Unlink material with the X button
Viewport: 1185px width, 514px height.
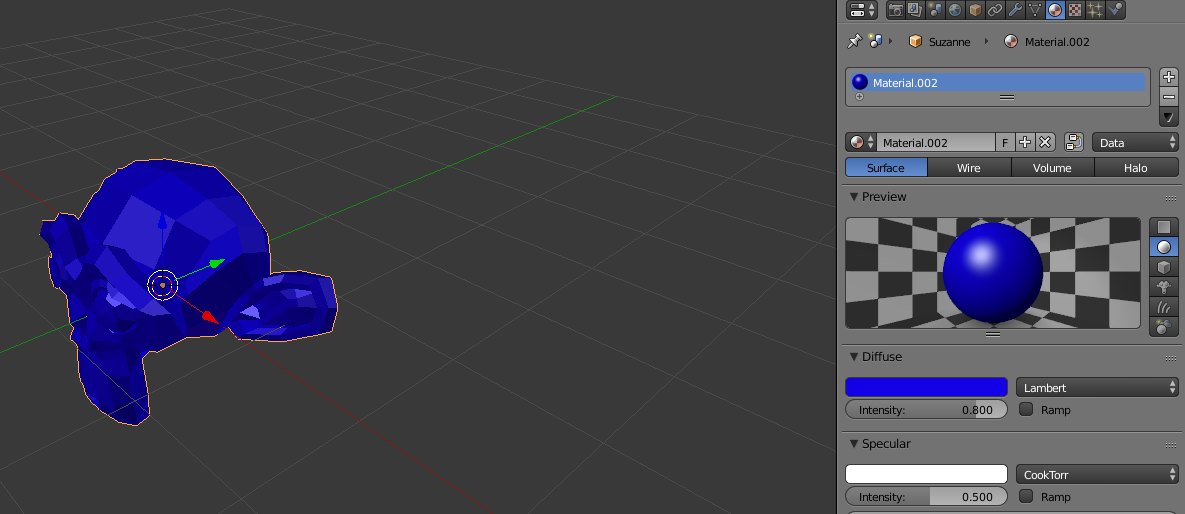pos(1045,142)
